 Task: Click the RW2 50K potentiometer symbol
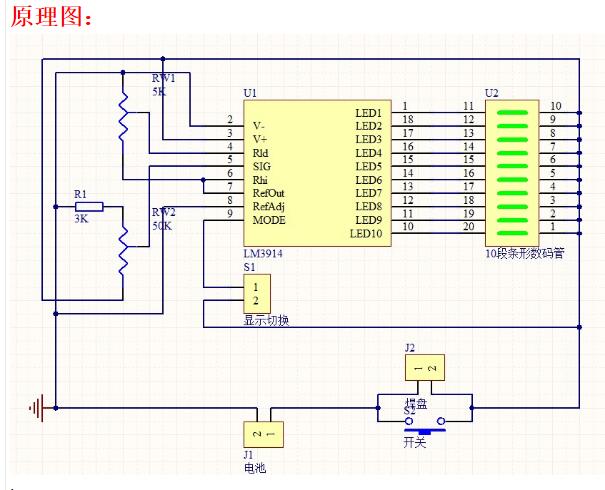123,250
